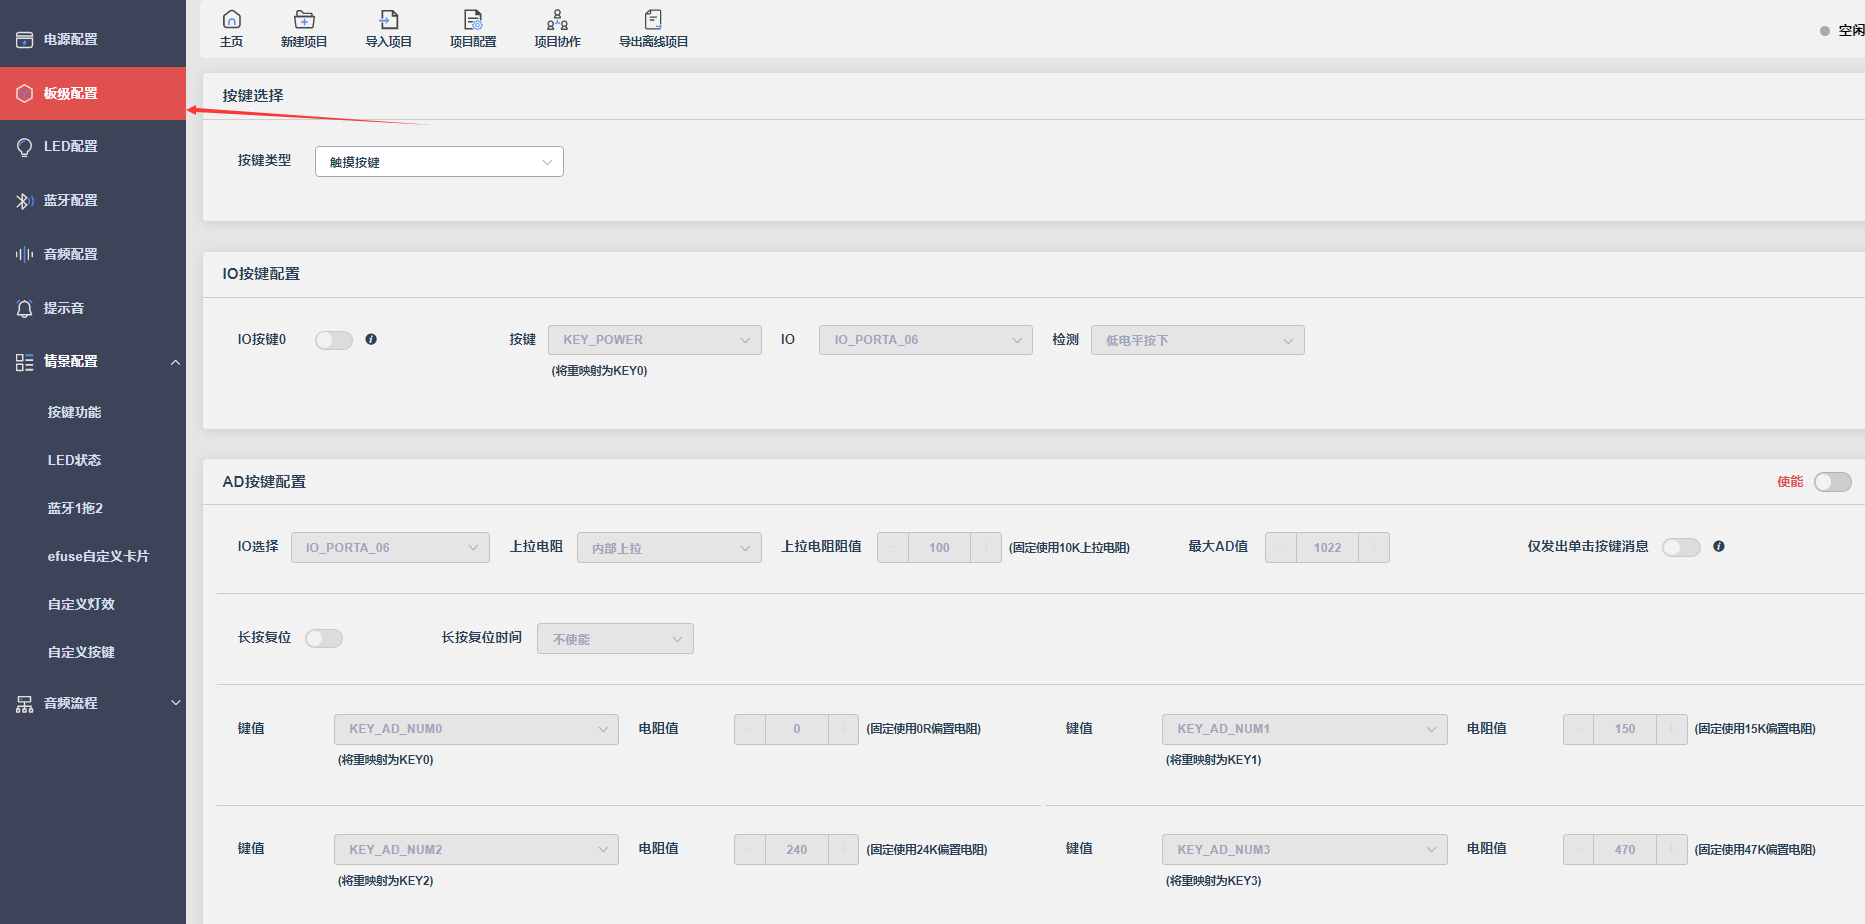Open LED状态 menu item
Screen dimensions: 1865x924
point(75,460)
